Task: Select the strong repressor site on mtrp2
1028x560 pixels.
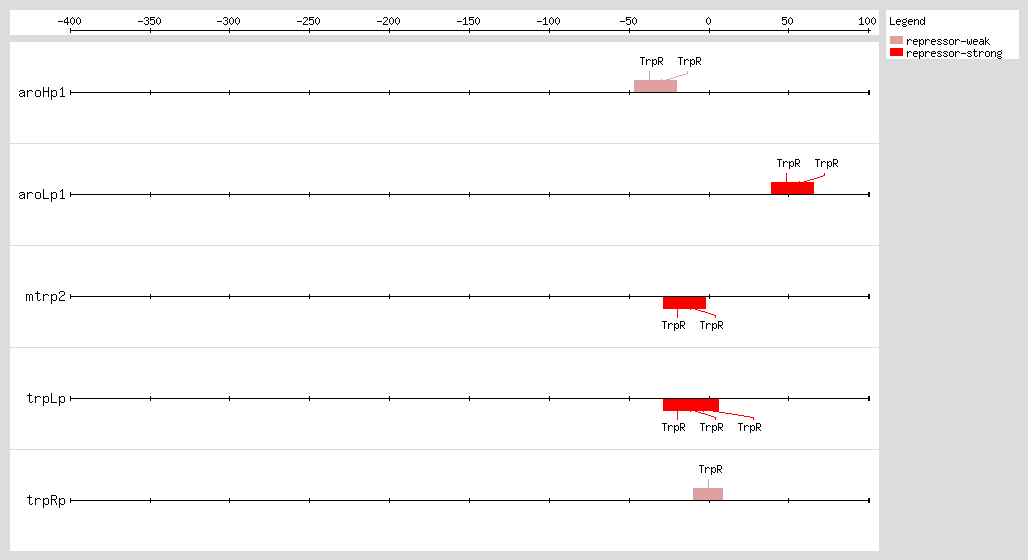Action: pos(684,303)
